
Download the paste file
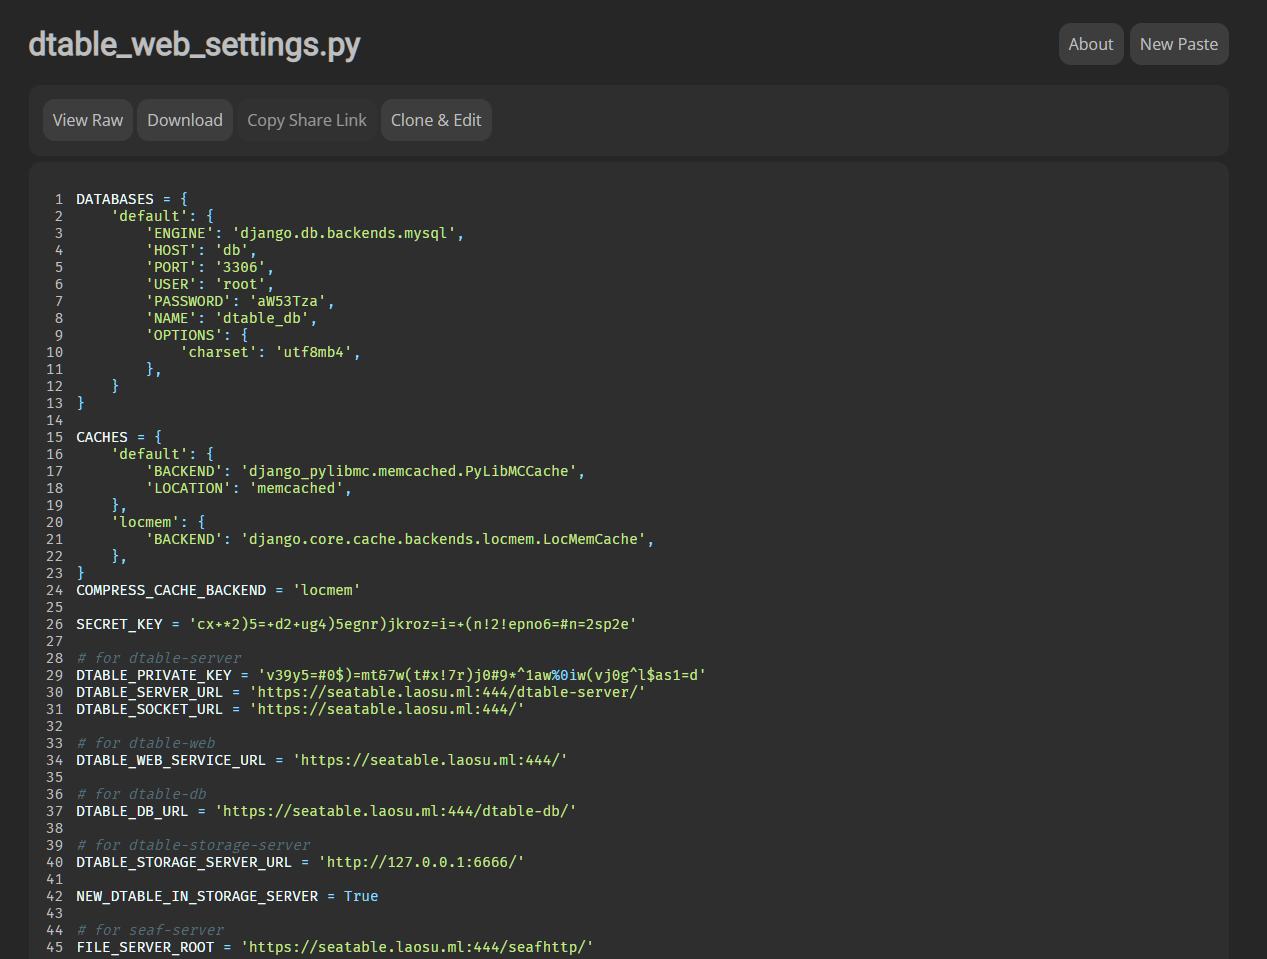coord(185,120)
